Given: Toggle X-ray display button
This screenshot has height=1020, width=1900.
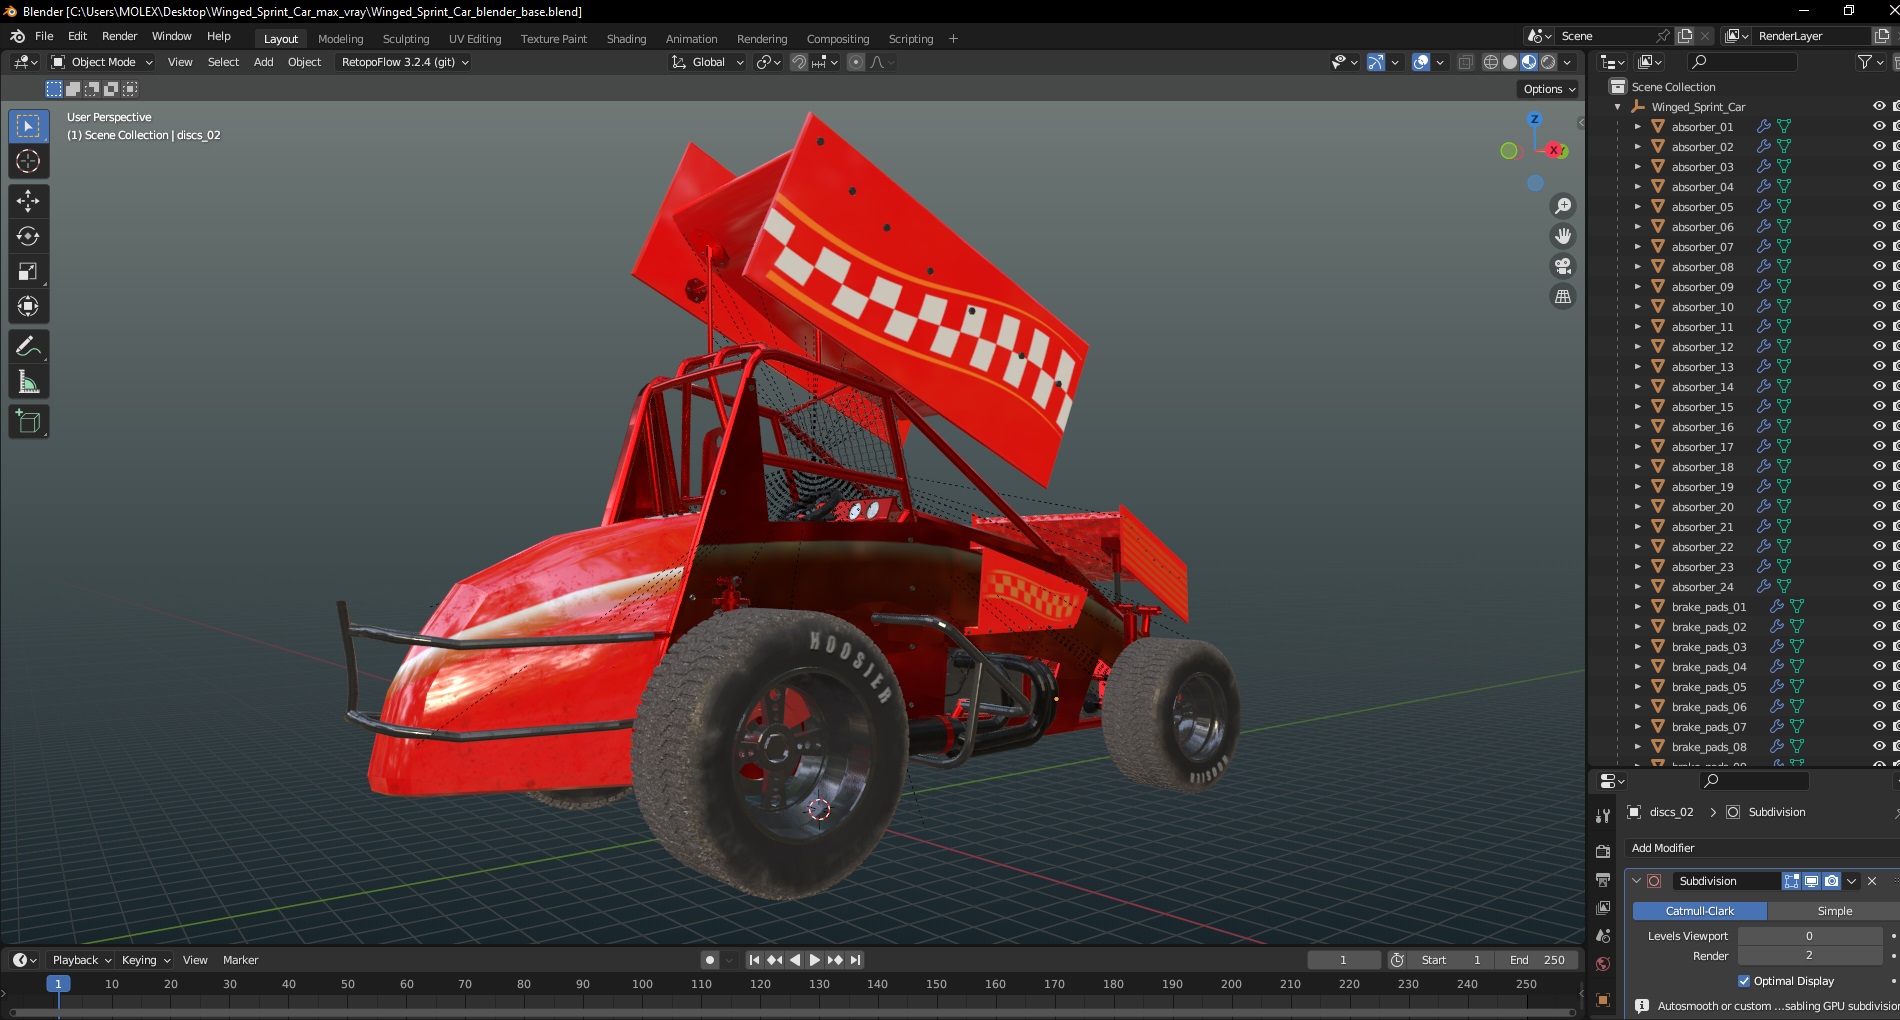Looking at the screenshot, I should coord(1465,62).
